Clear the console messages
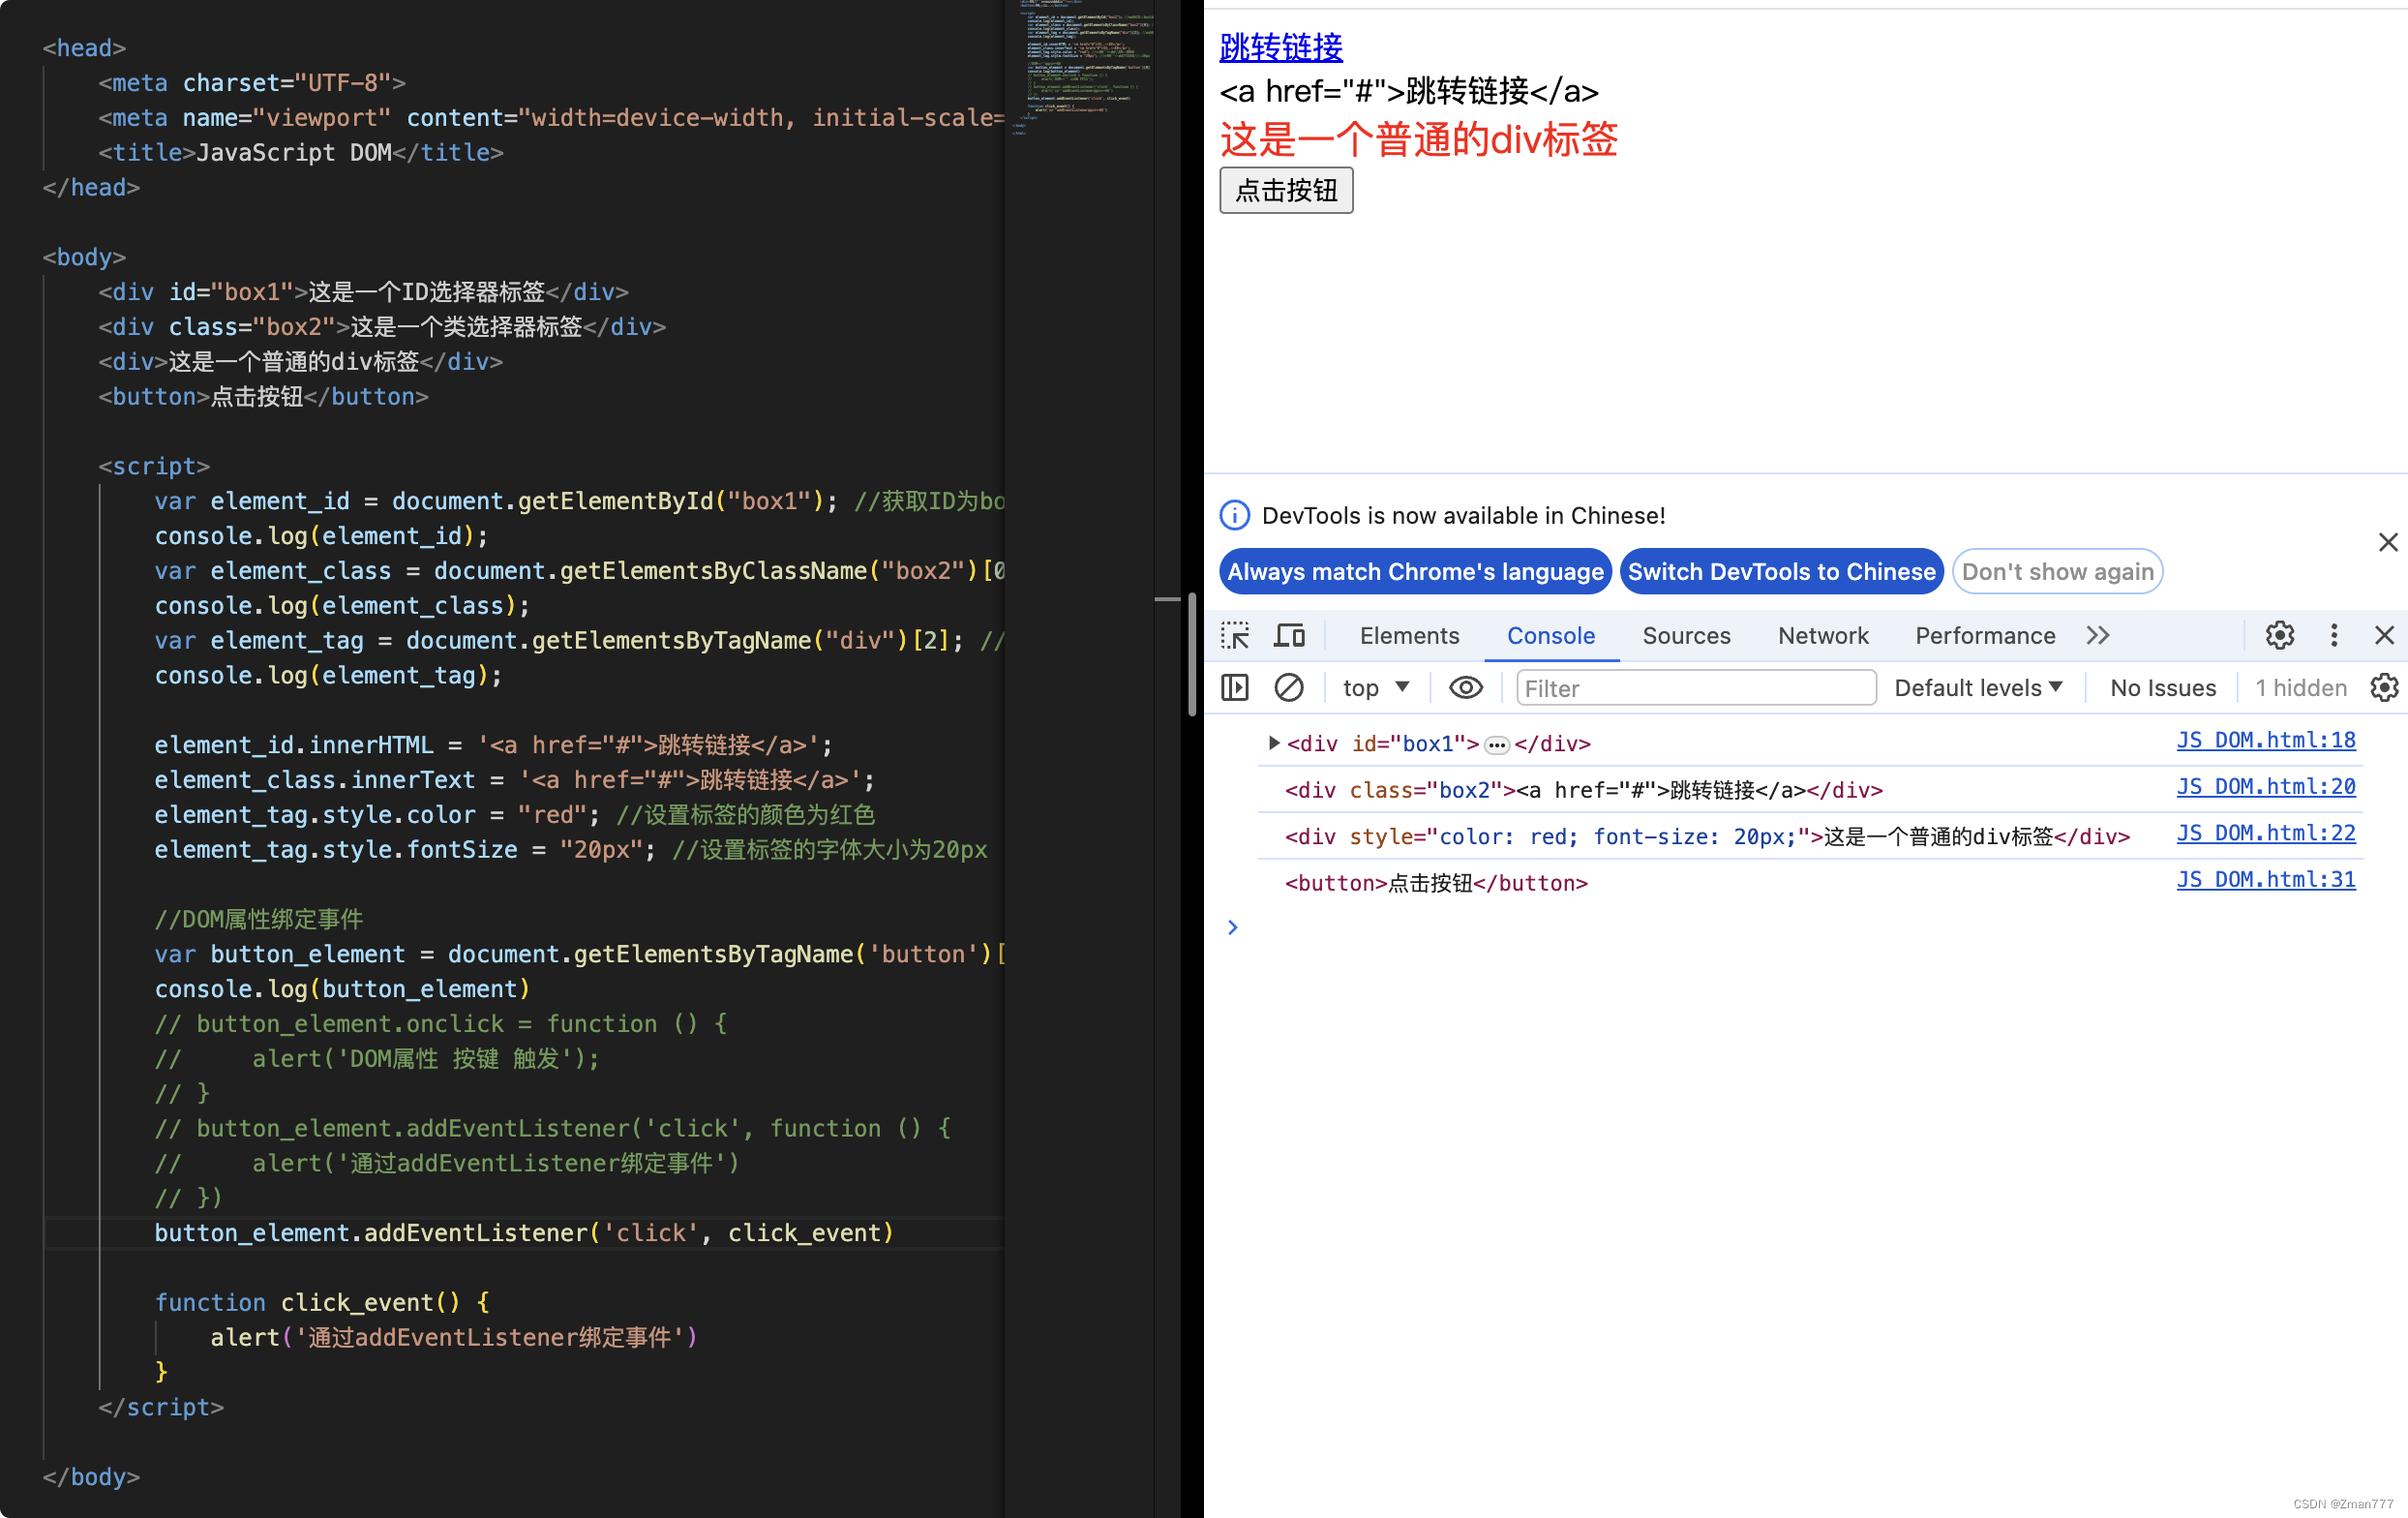 (x=1290, y=687)
